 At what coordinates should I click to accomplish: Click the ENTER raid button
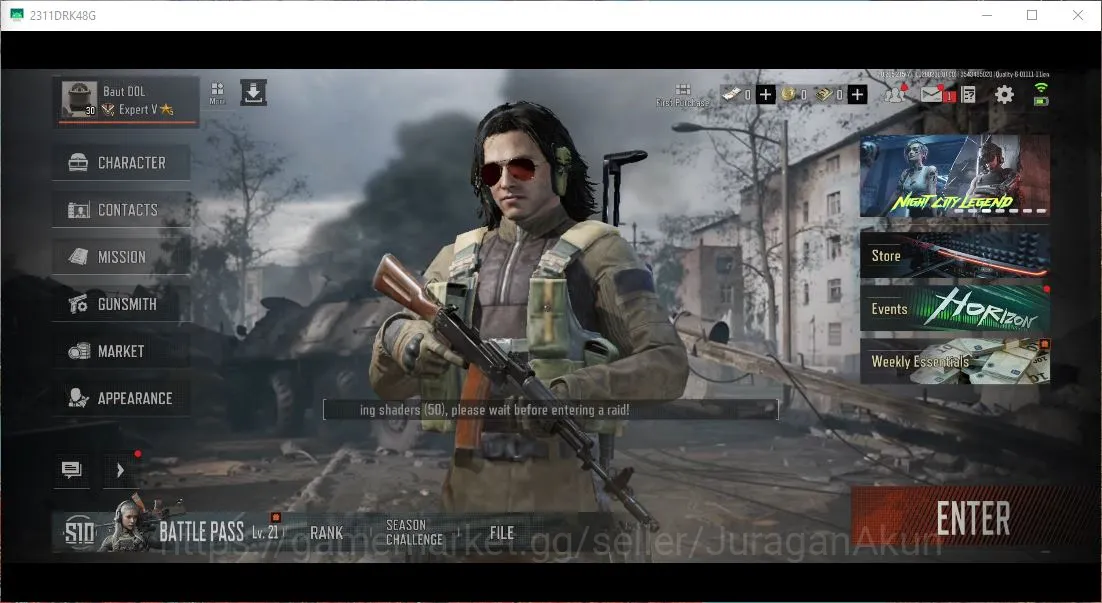point(973,519)
